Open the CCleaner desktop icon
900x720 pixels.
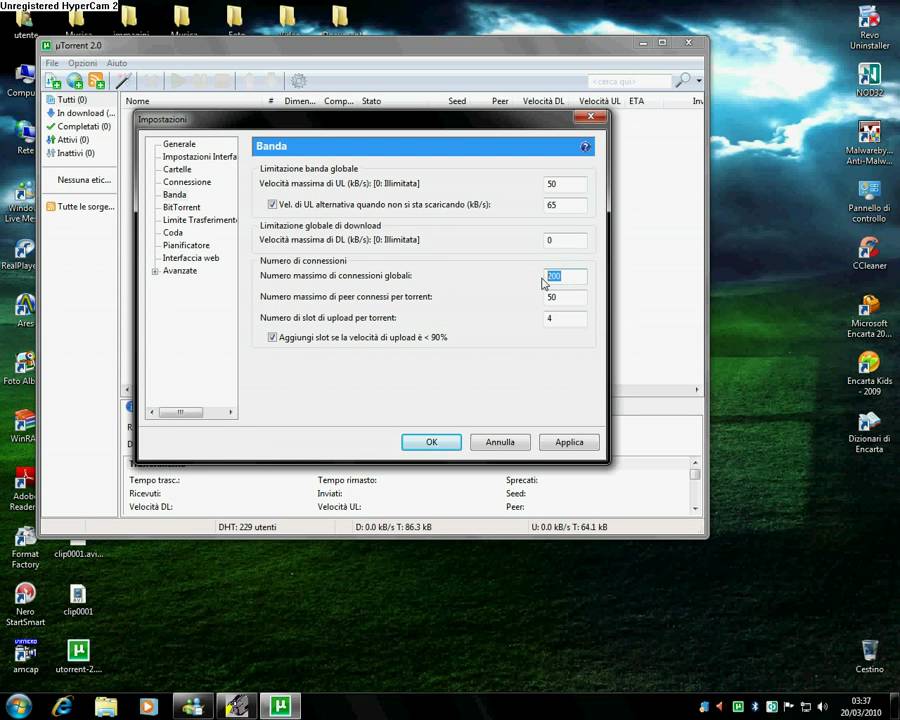click(869, 253)
